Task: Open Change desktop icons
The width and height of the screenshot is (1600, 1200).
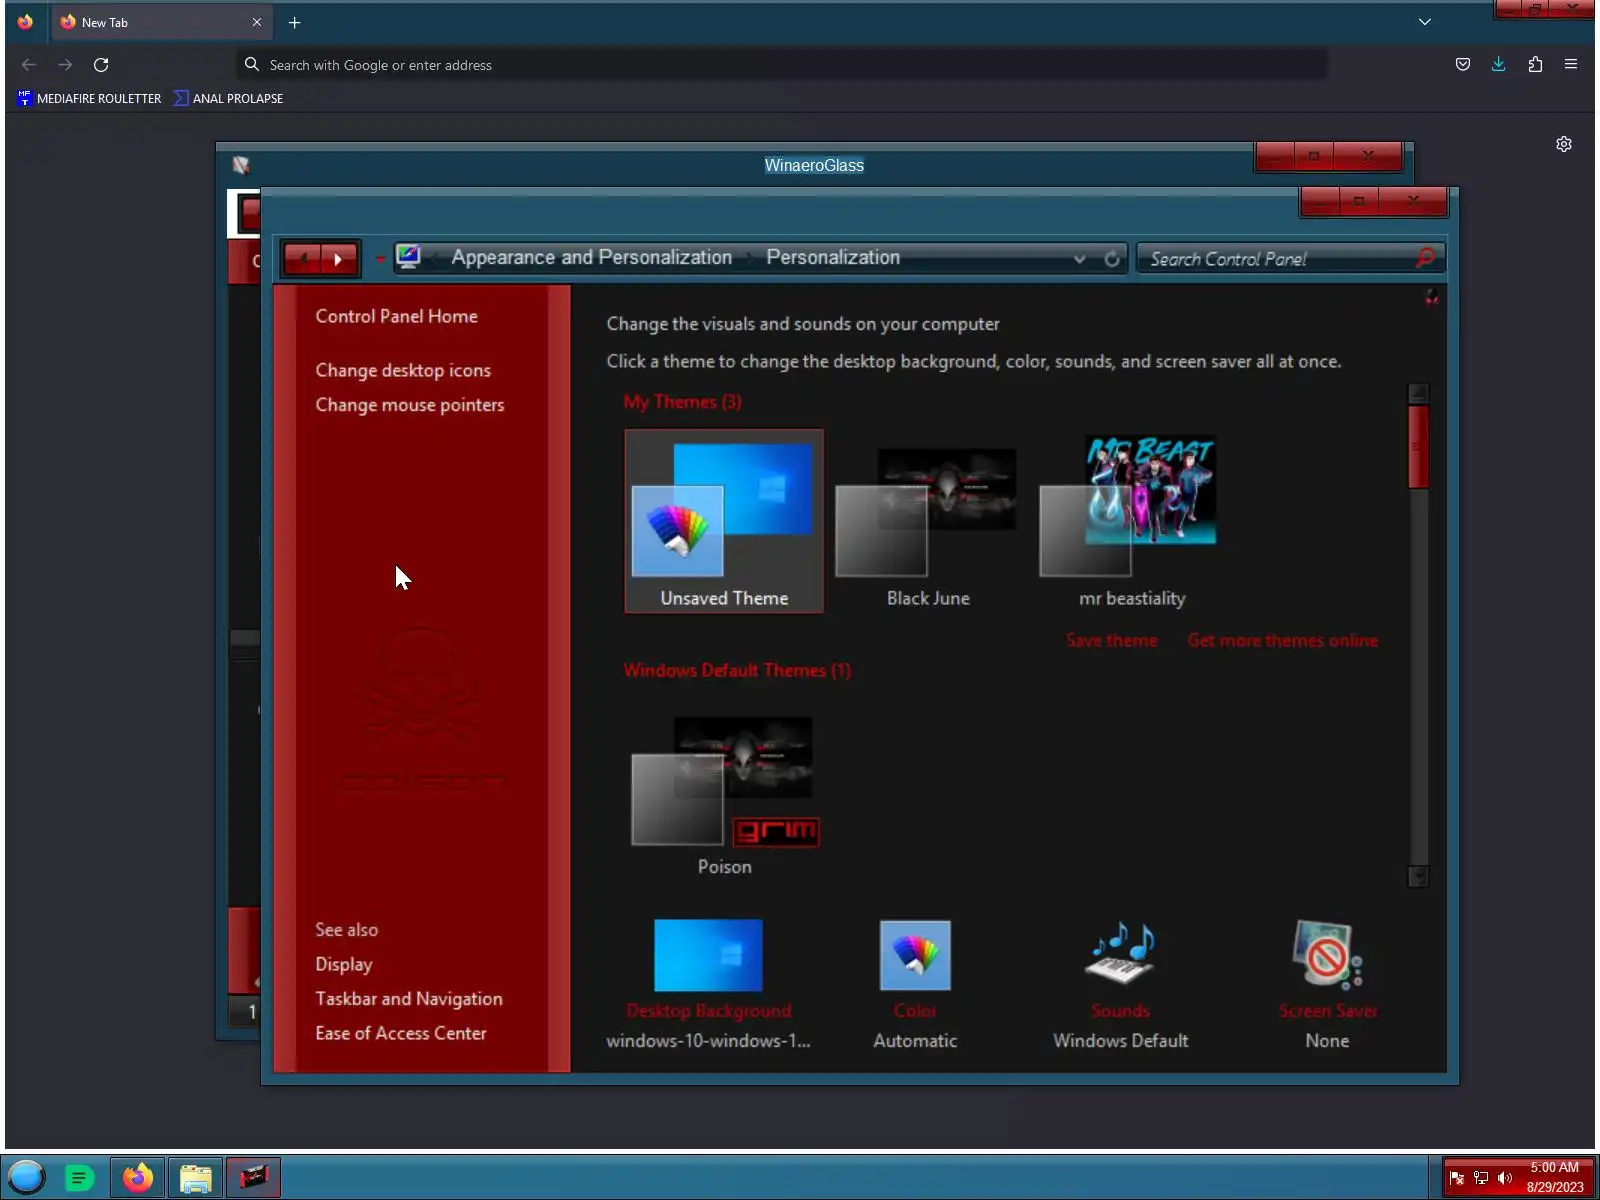Action: (403, 370)
